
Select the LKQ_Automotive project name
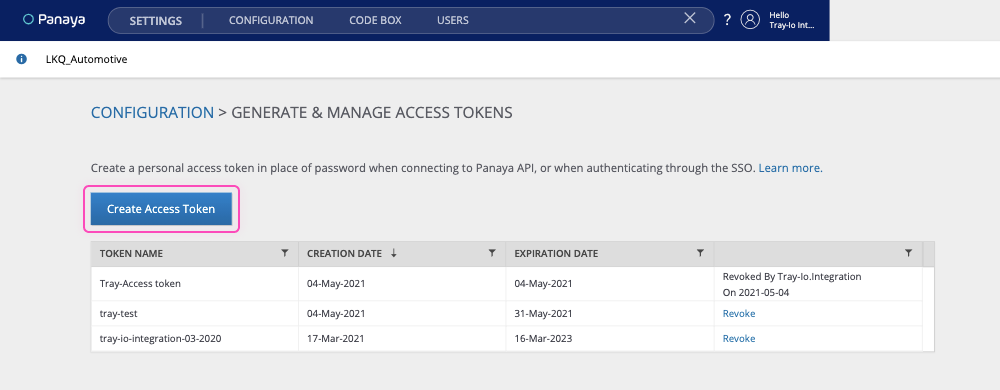[87, 59]
